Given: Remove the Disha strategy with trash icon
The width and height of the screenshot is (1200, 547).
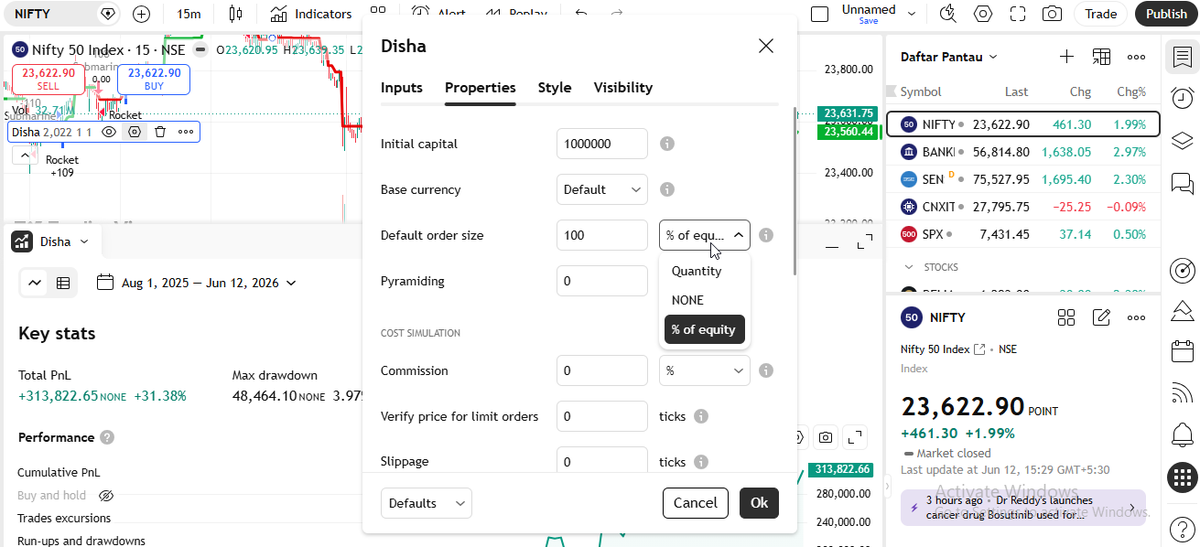Looking at the screenshot, I should pos(160,132).
